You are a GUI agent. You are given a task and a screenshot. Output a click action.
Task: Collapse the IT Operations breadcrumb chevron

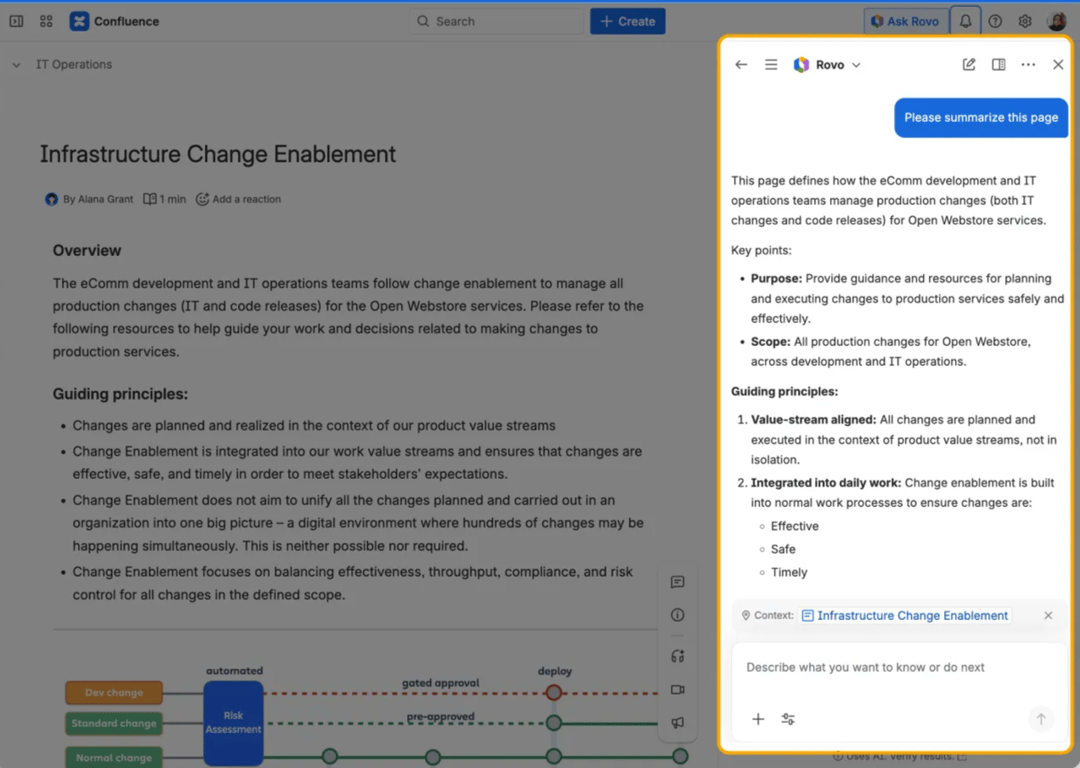pyautogui.click(x=17, y=65)
